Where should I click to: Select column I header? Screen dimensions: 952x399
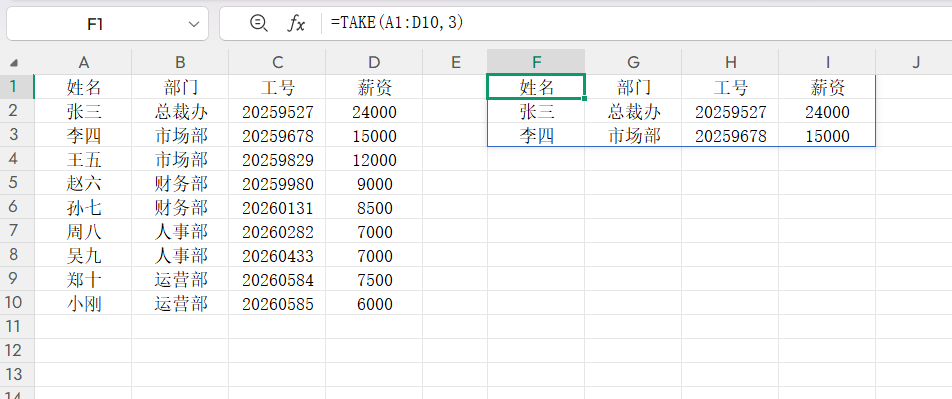tap(828, 62)
